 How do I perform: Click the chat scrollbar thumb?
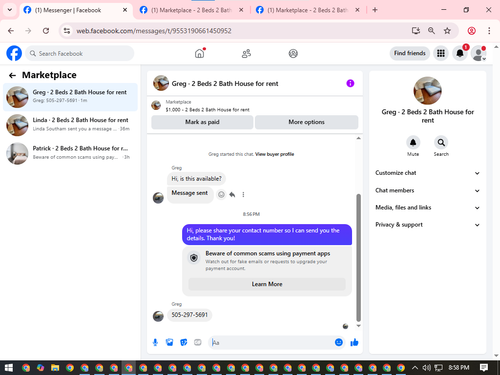[359, 257]
